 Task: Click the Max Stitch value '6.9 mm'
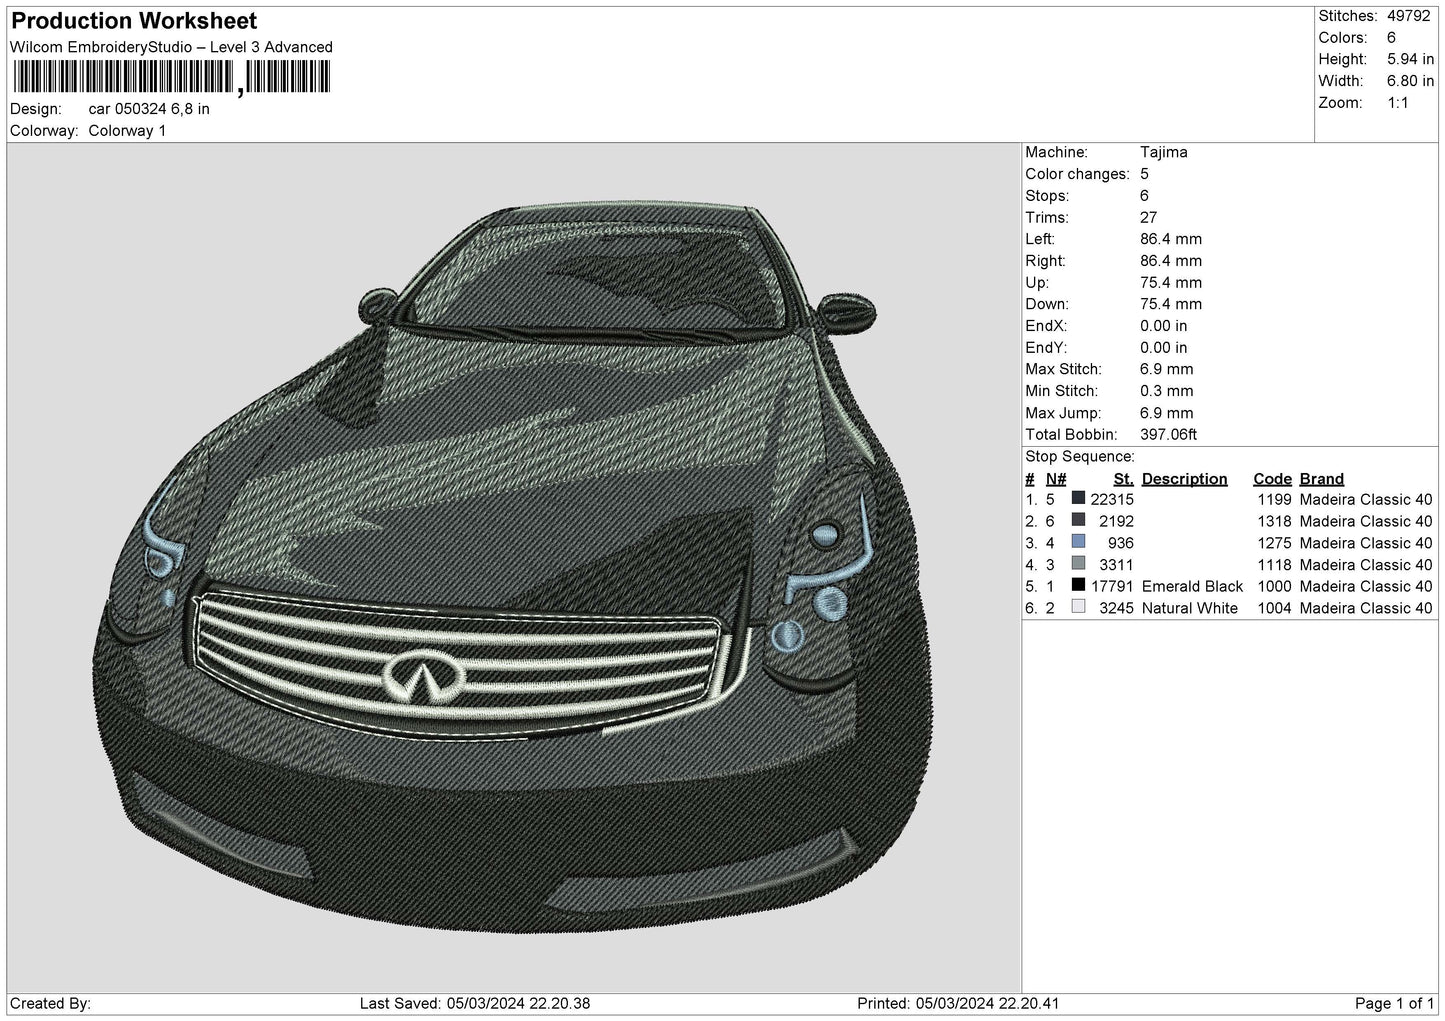click(1167, 369)
